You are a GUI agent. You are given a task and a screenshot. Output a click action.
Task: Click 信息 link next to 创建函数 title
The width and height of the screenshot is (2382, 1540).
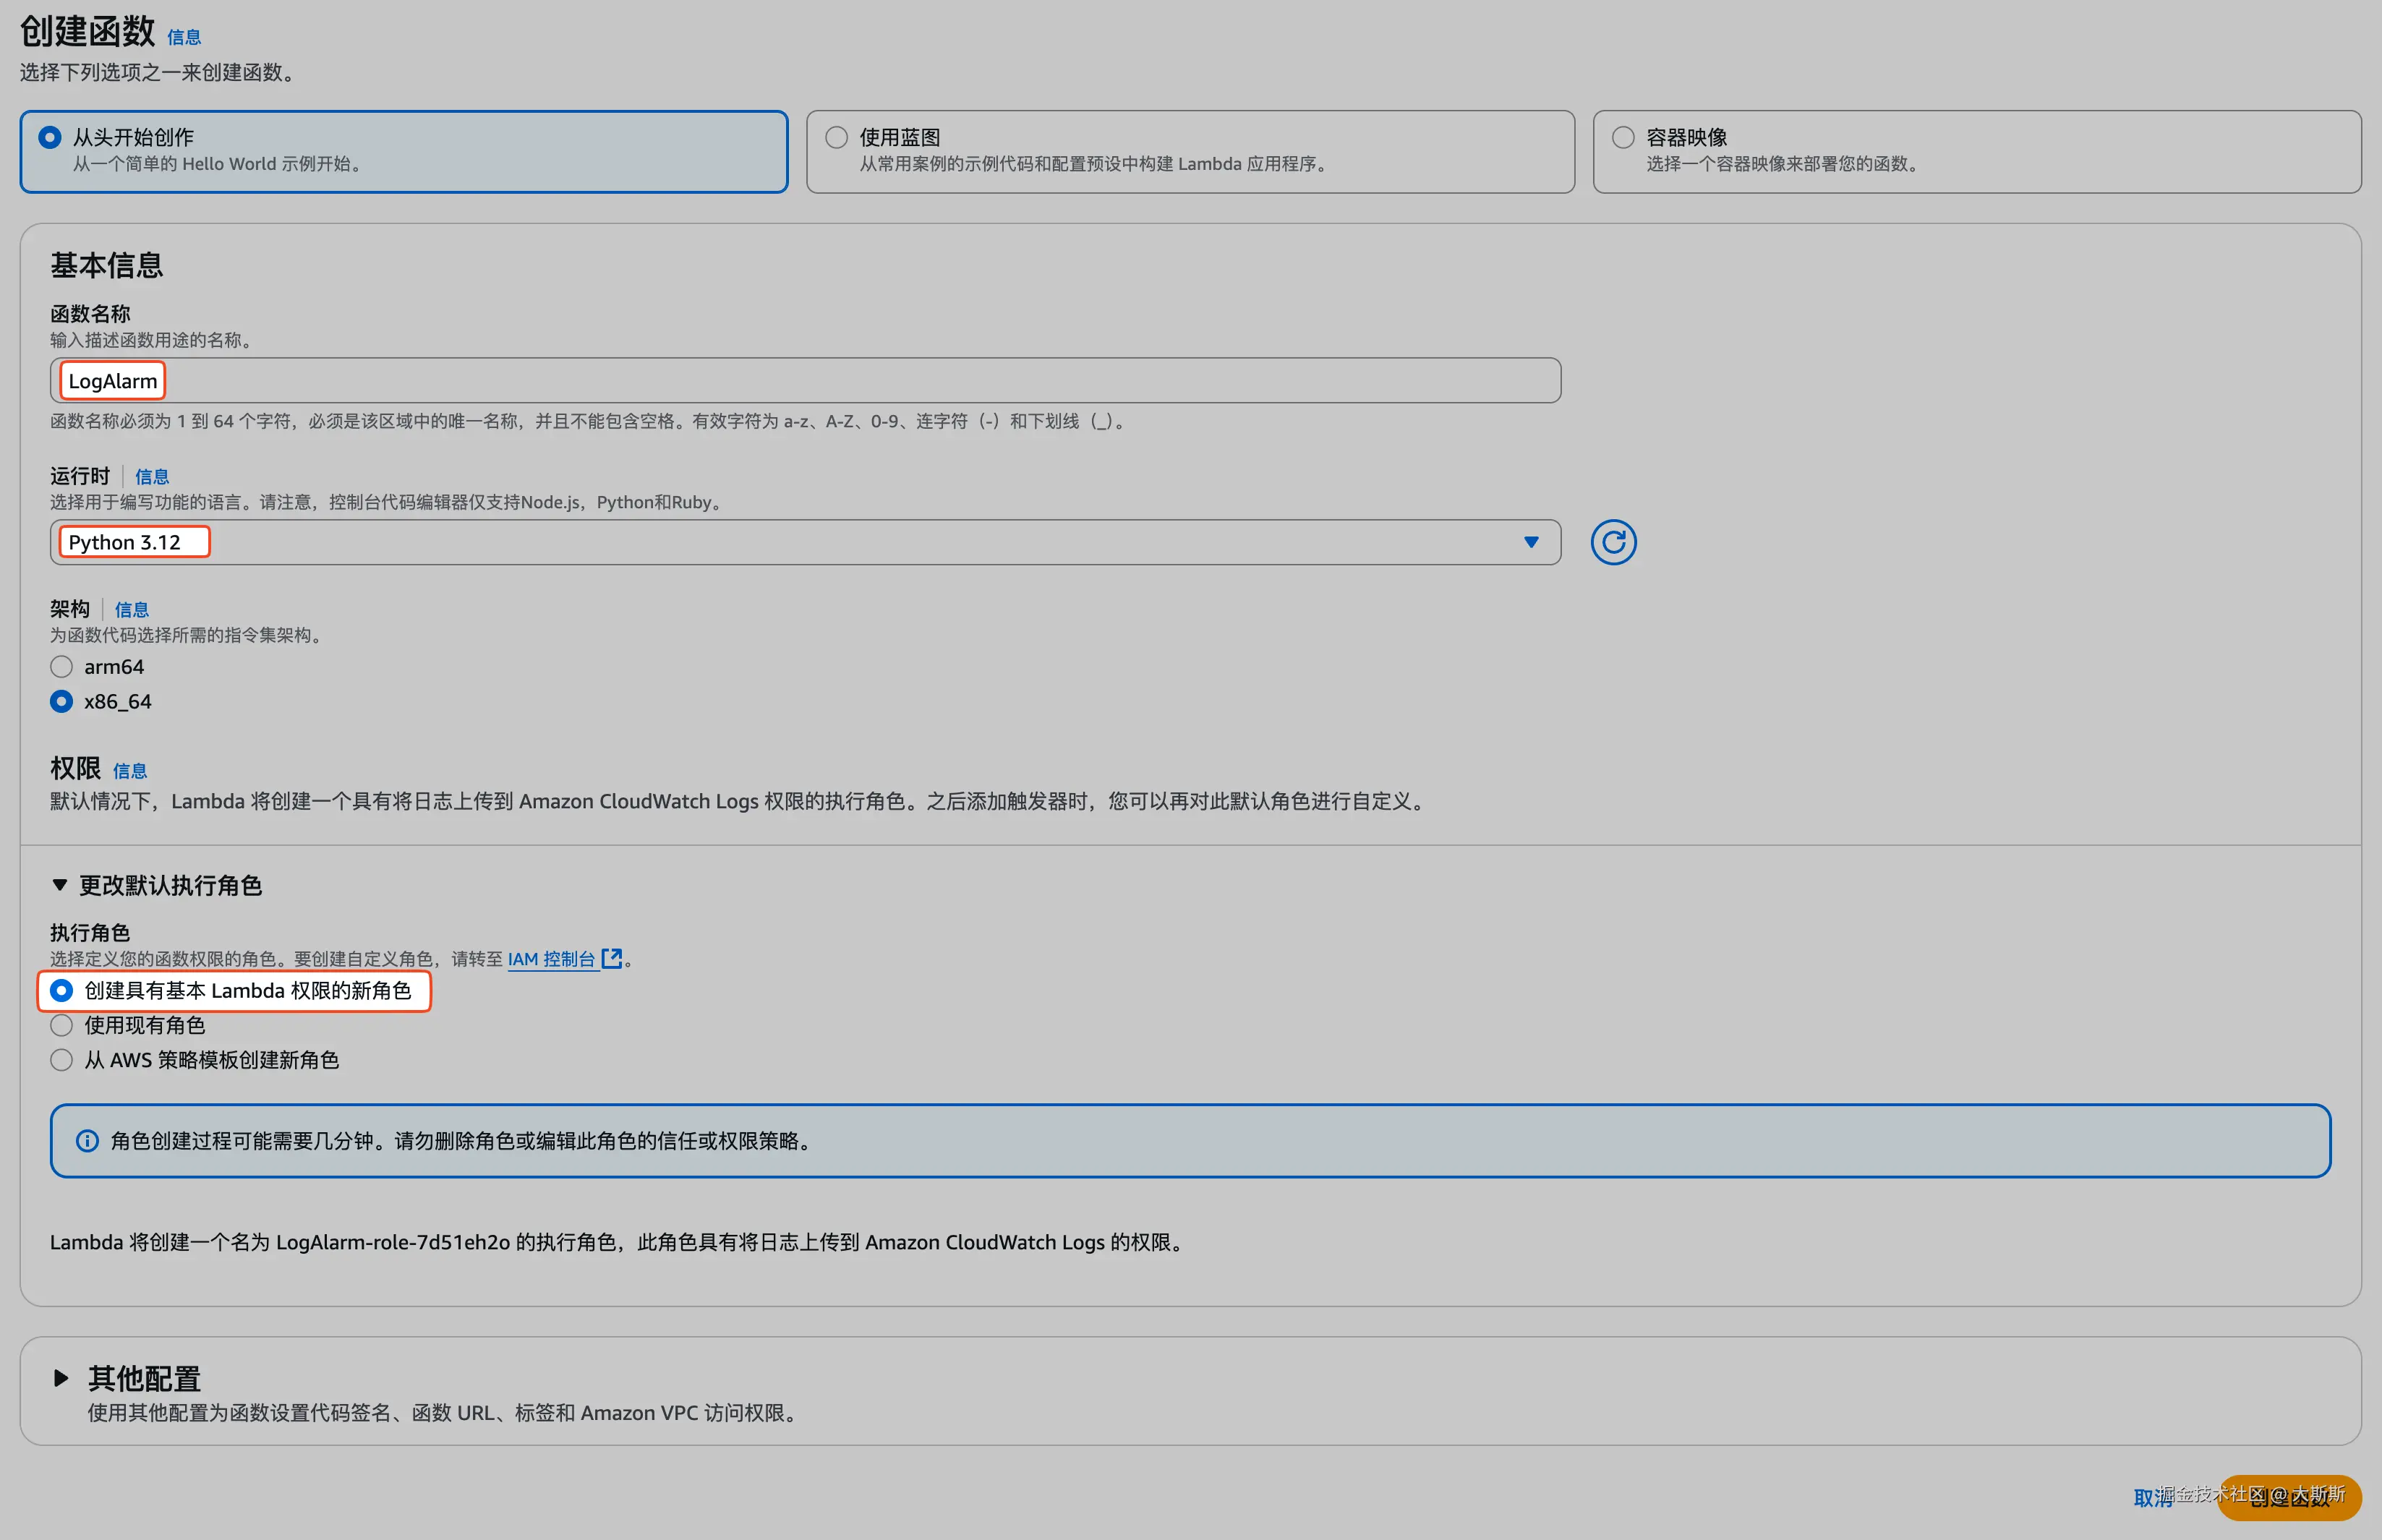tap(184, 37)
